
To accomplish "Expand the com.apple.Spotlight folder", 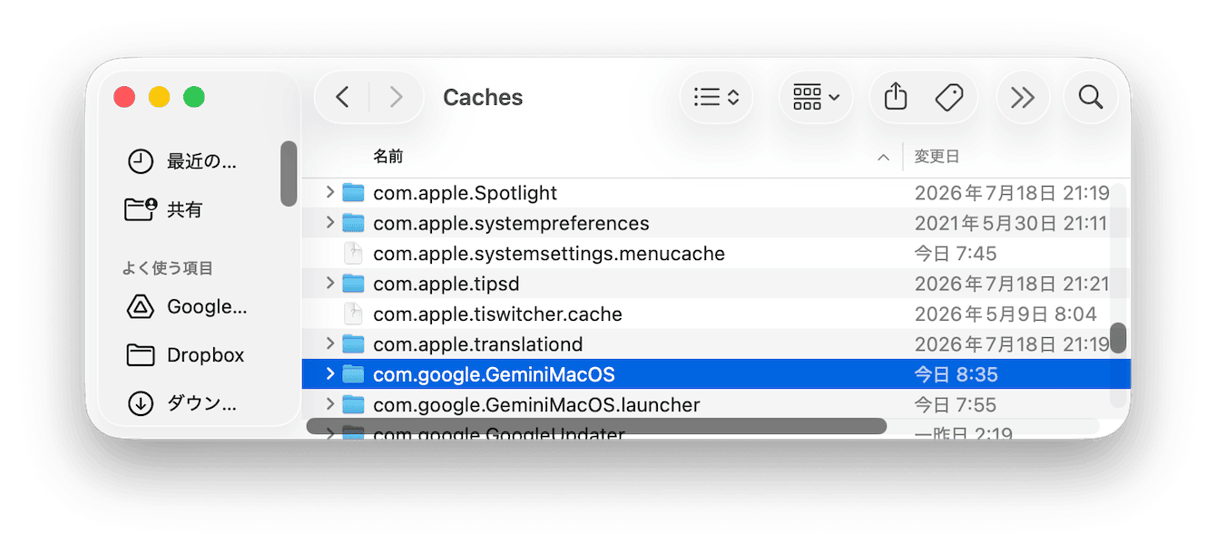I will tap(330, 192).
